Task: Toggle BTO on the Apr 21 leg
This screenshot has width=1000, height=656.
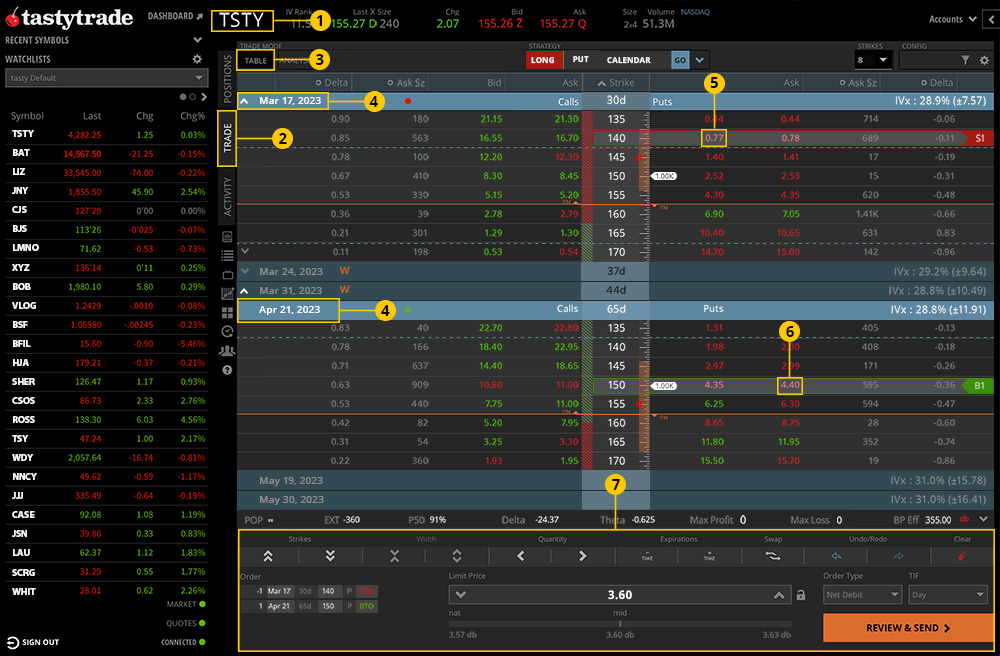Action: (366, 606)
